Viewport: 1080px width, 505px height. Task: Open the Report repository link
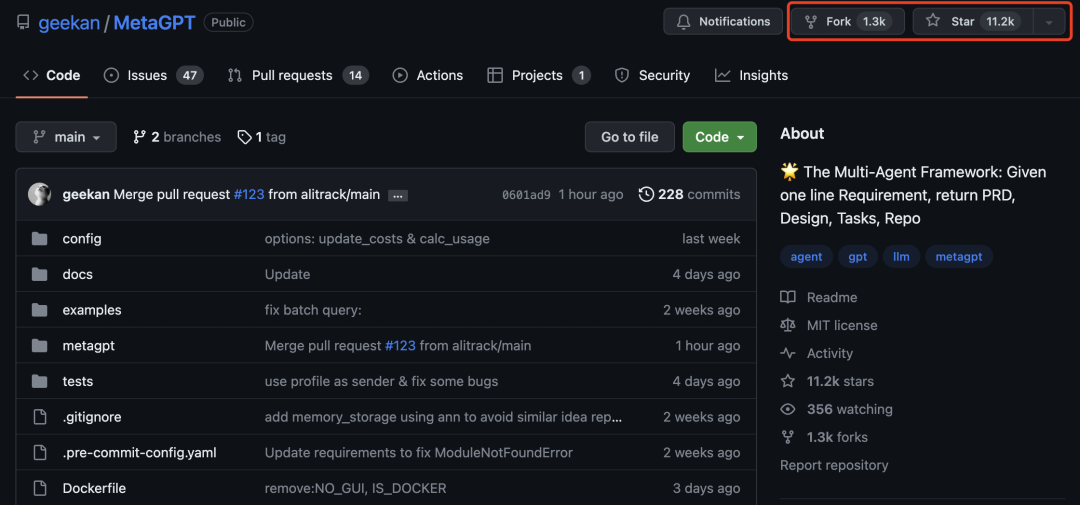click(x=834, y=465)
